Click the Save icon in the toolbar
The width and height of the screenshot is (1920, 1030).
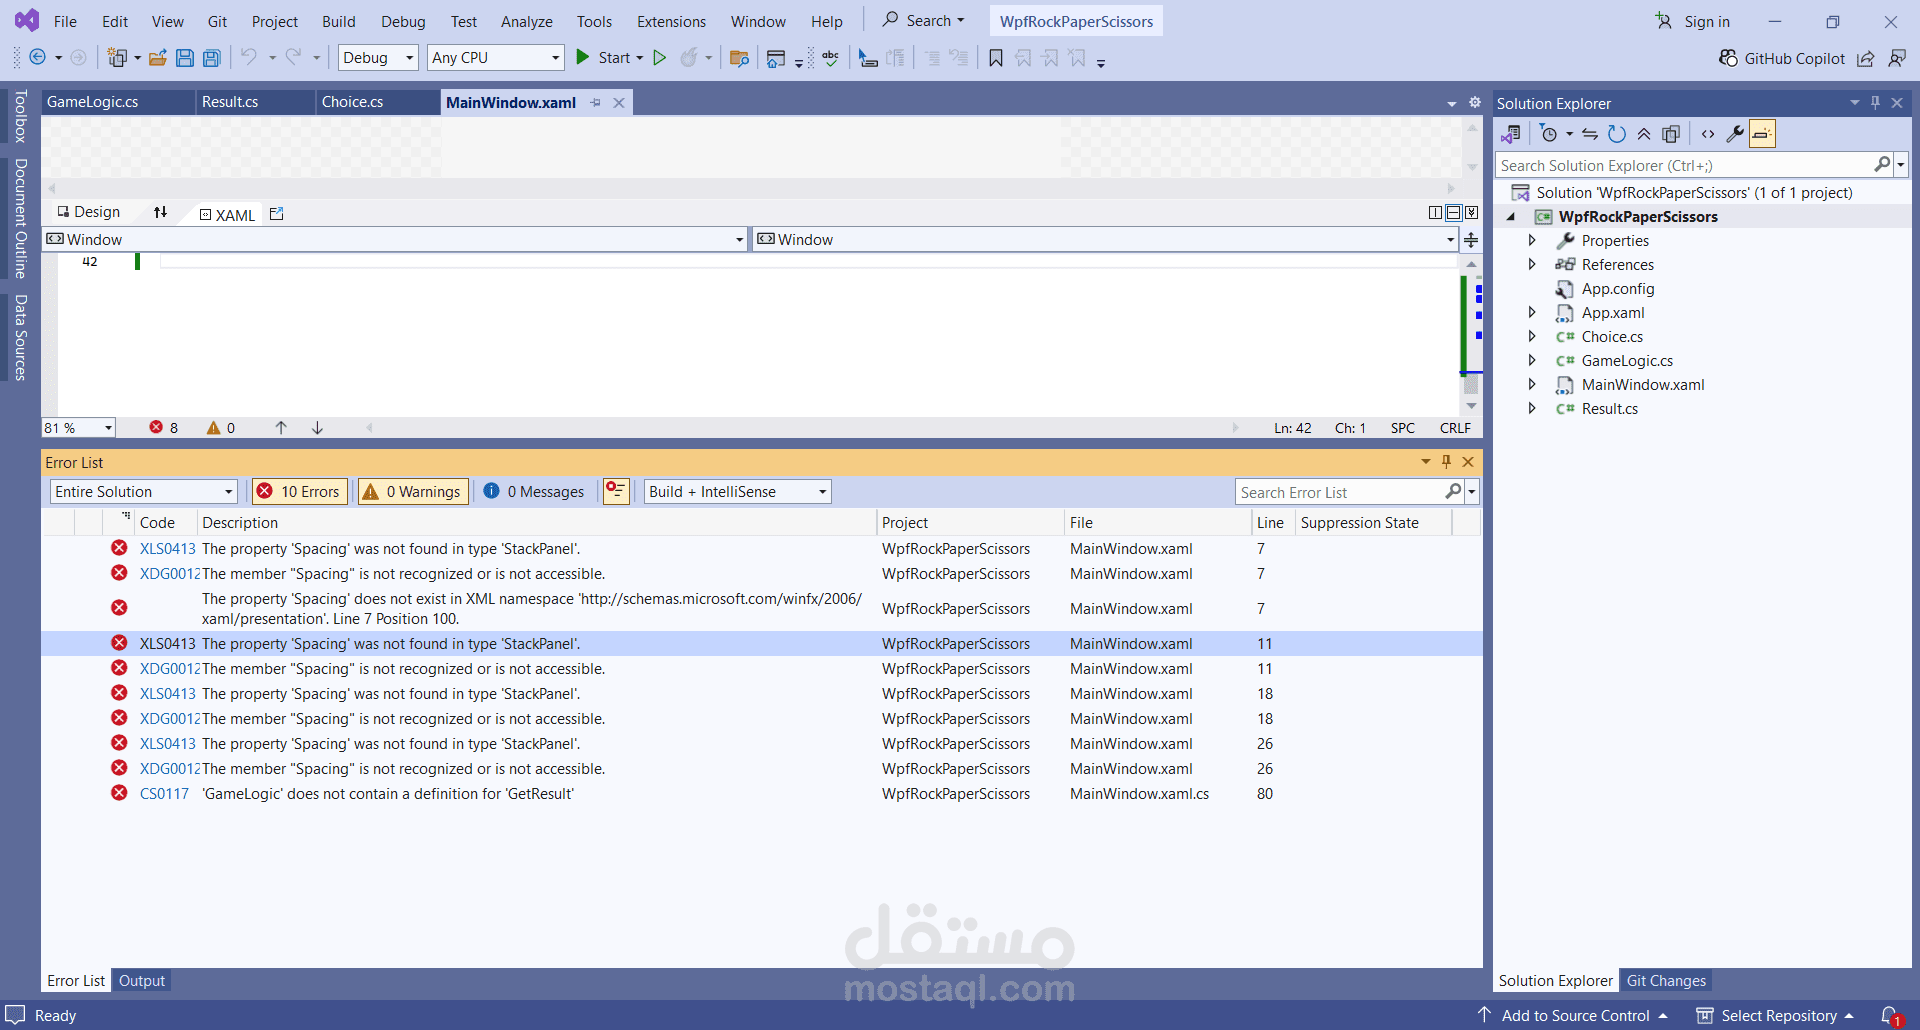pos(185,58)
